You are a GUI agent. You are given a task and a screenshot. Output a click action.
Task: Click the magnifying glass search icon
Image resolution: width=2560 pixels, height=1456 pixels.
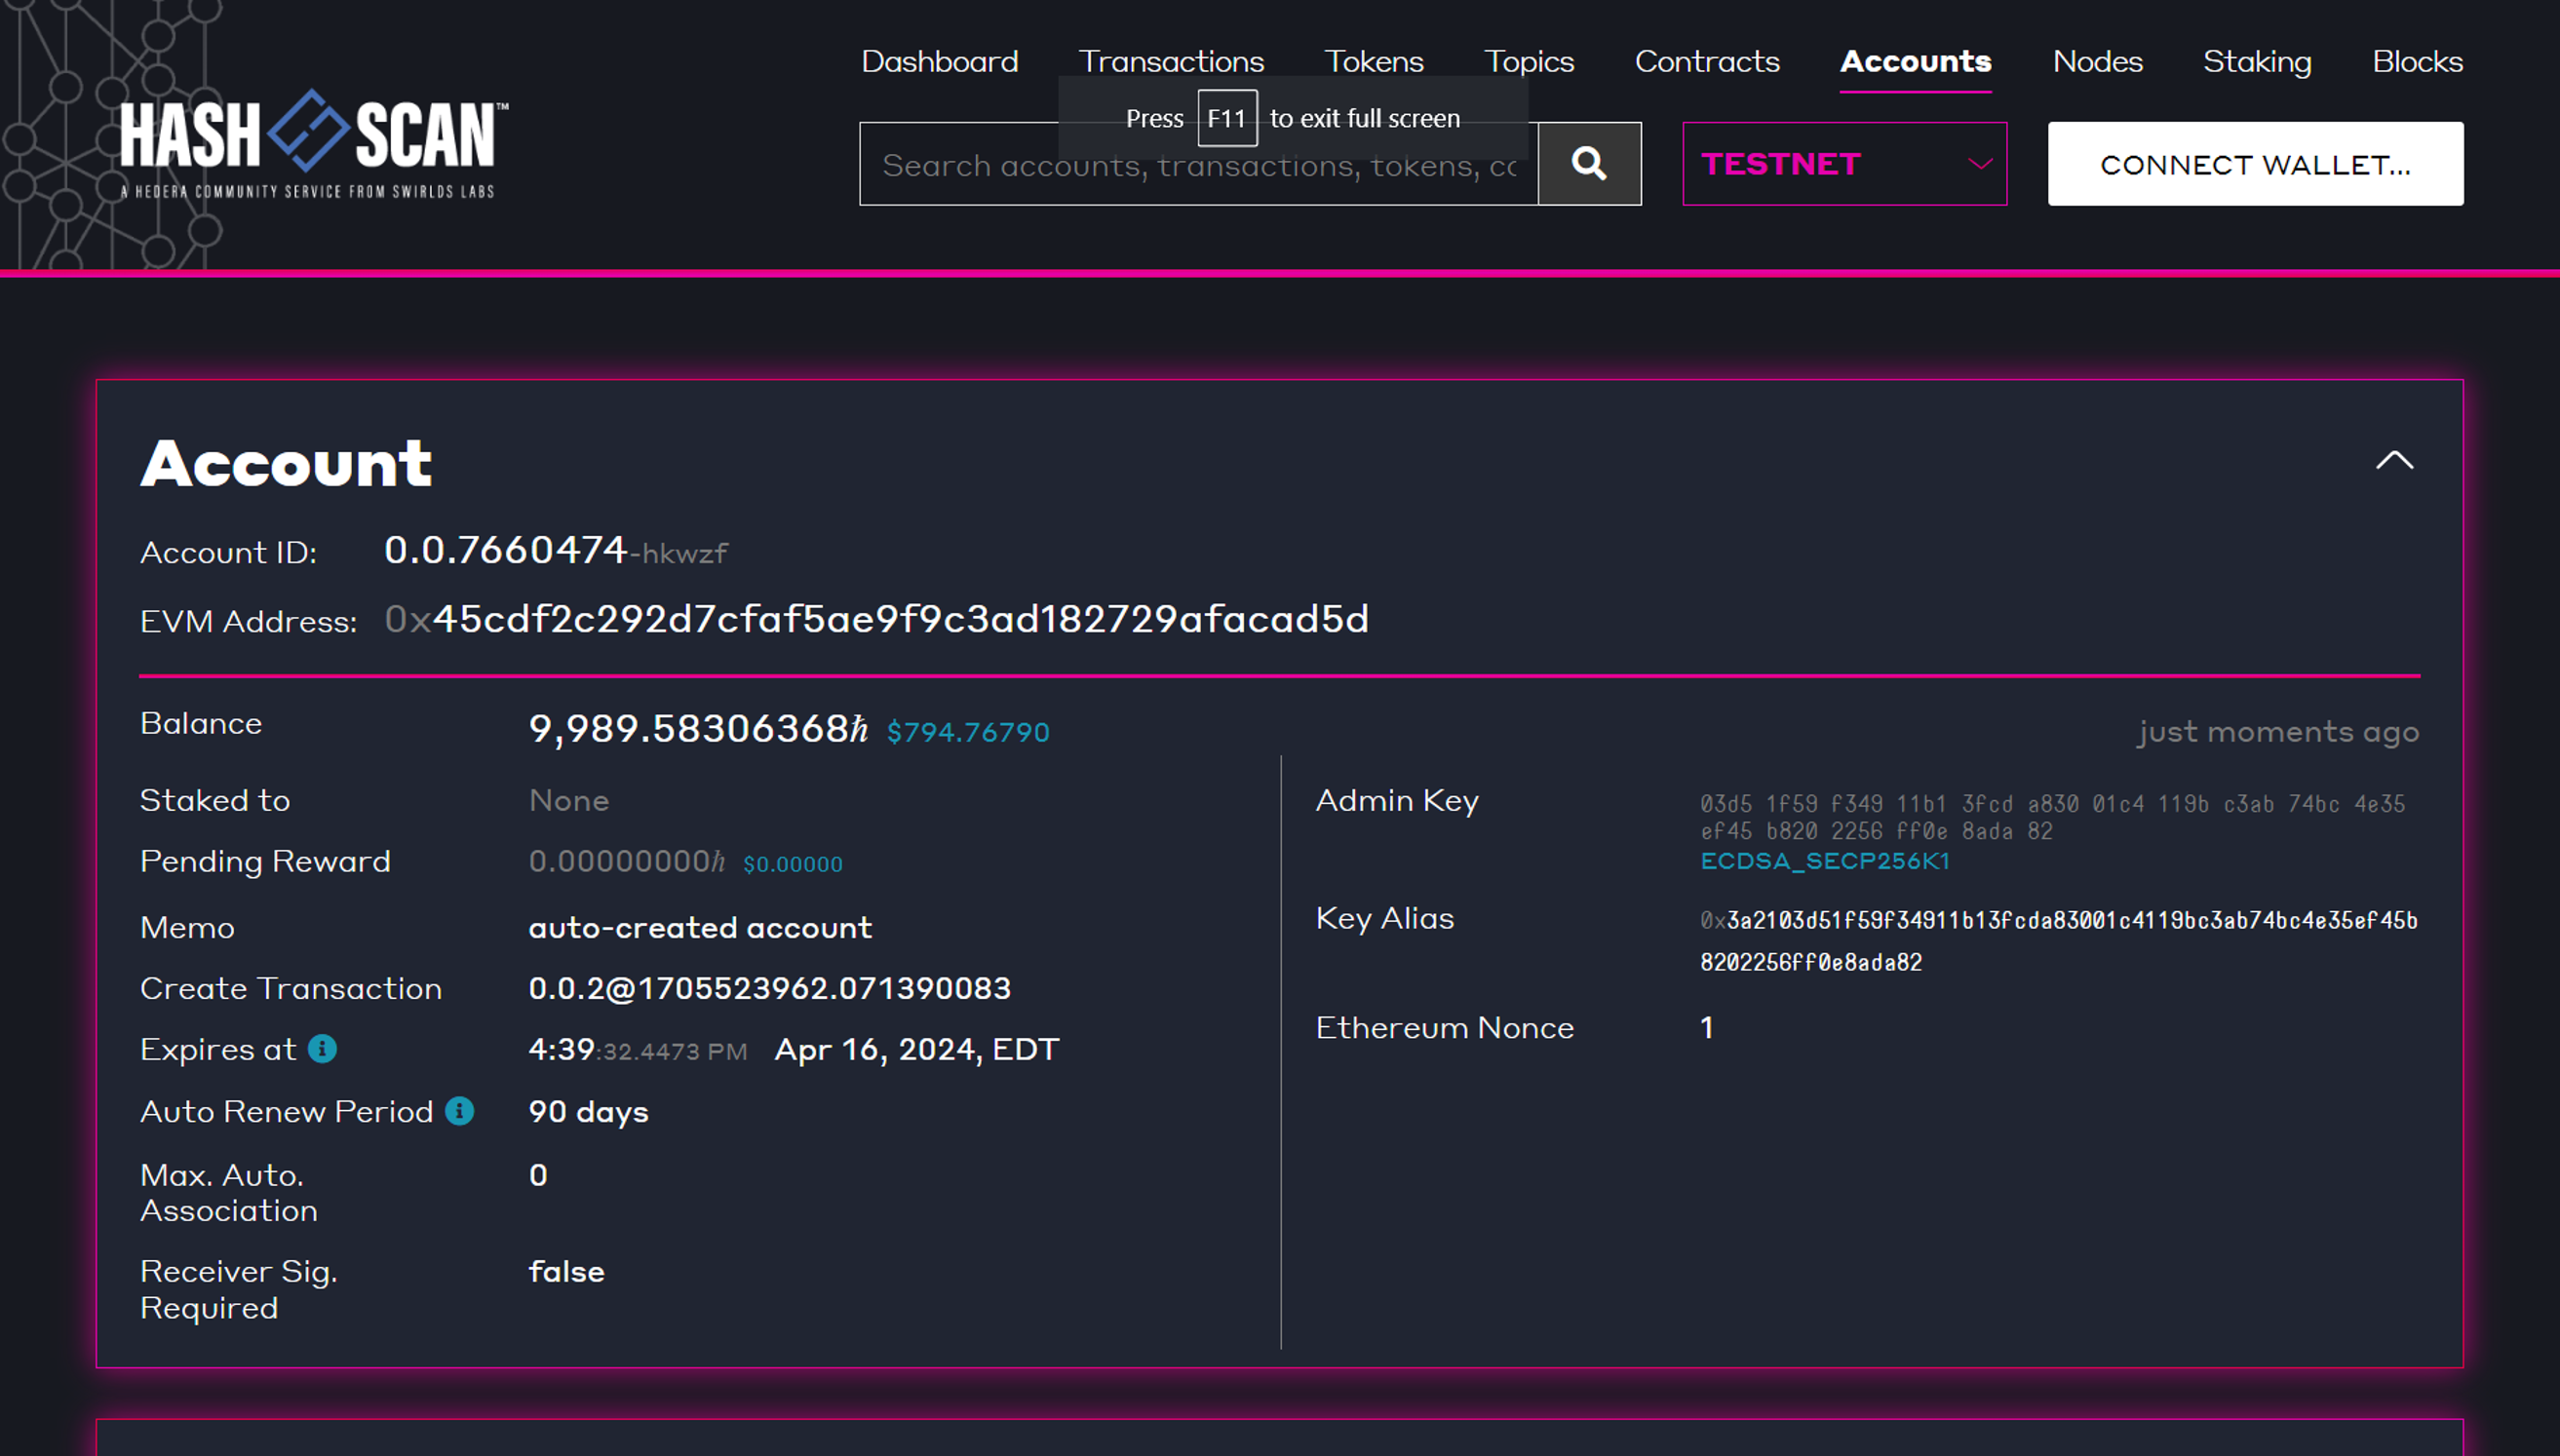[x=1588, y=164]
